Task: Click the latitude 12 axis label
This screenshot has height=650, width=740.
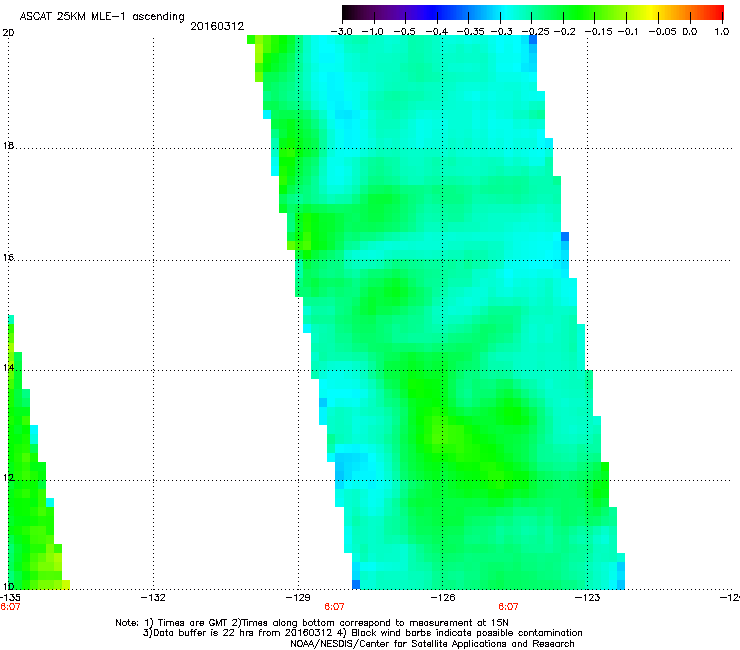Action: coord(8,478)
